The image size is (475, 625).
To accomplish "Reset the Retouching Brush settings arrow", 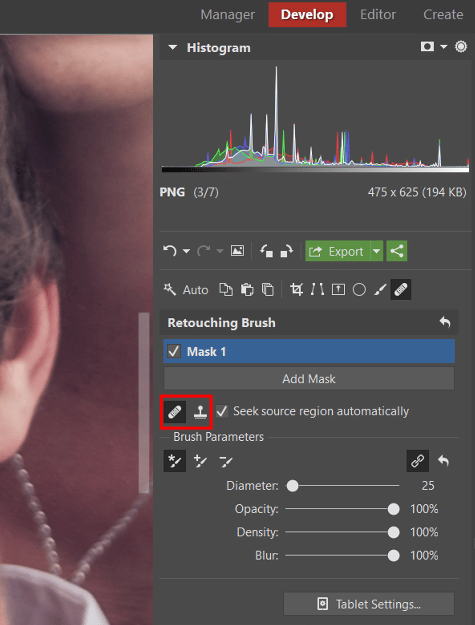I will tap(445, 322).
